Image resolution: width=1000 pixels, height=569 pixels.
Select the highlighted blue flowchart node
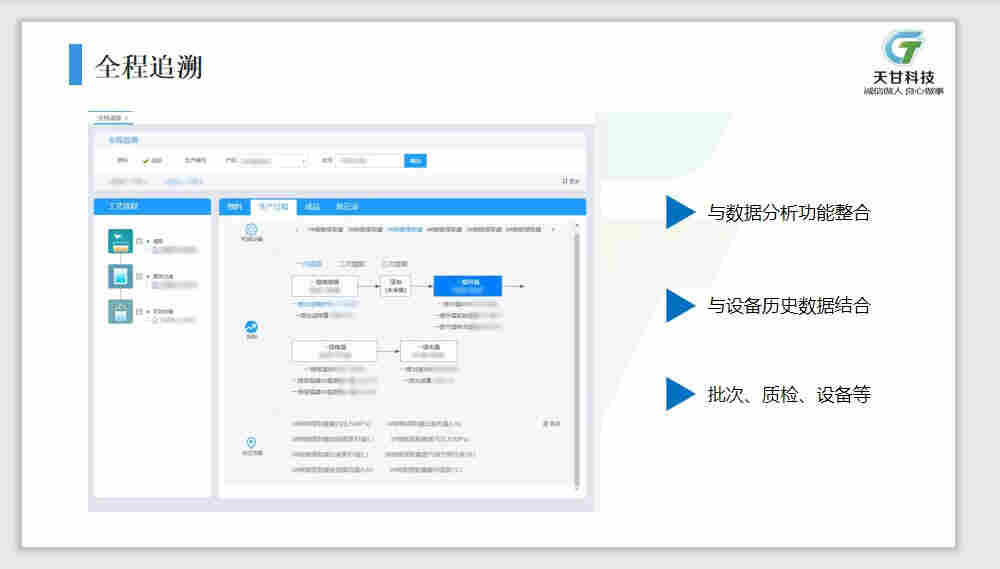467,286
